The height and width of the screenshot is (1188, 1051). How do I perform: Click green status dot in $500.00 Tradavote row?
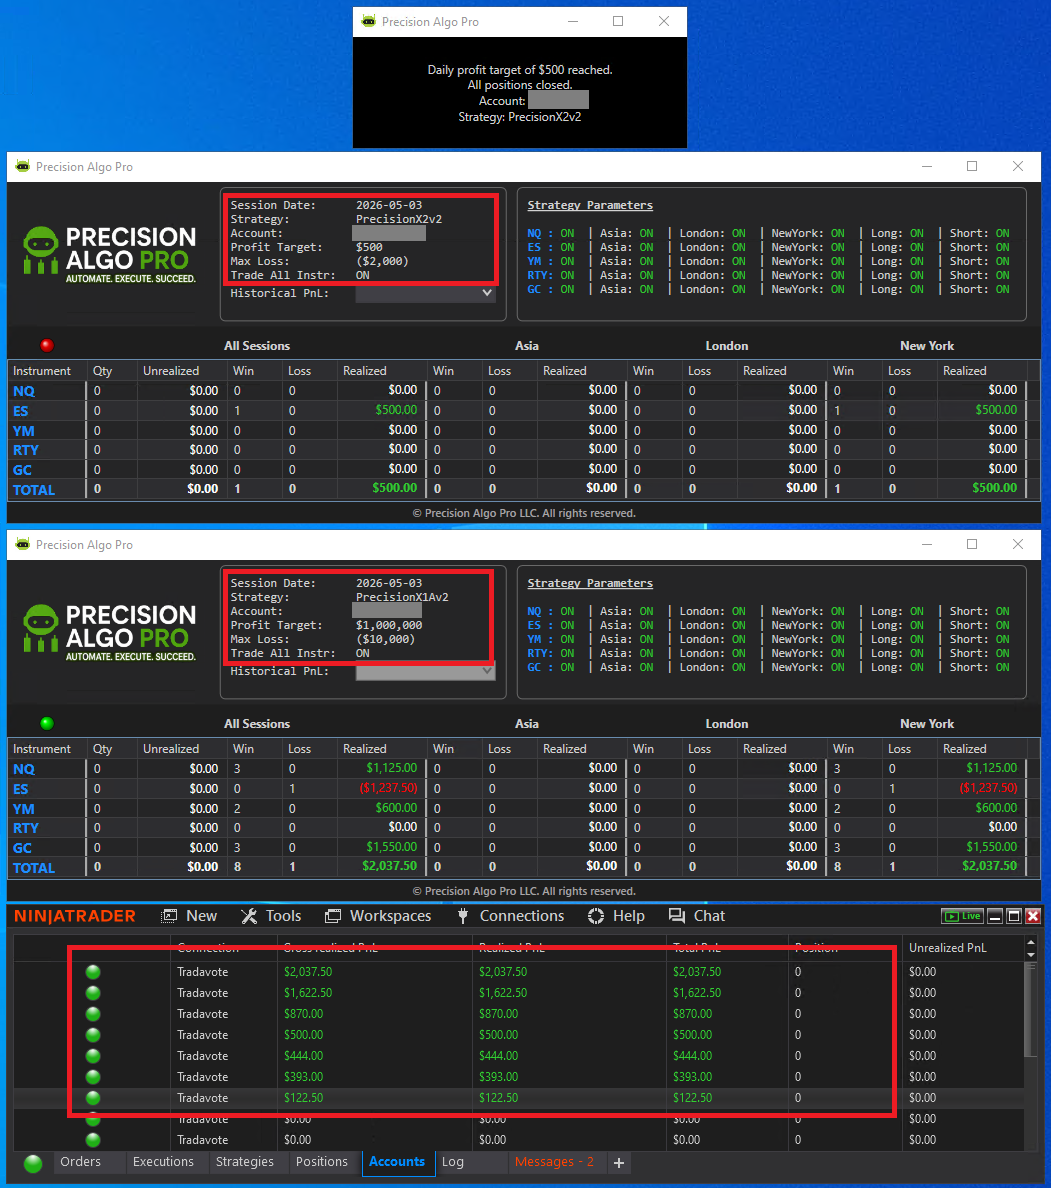(93, 1035)
